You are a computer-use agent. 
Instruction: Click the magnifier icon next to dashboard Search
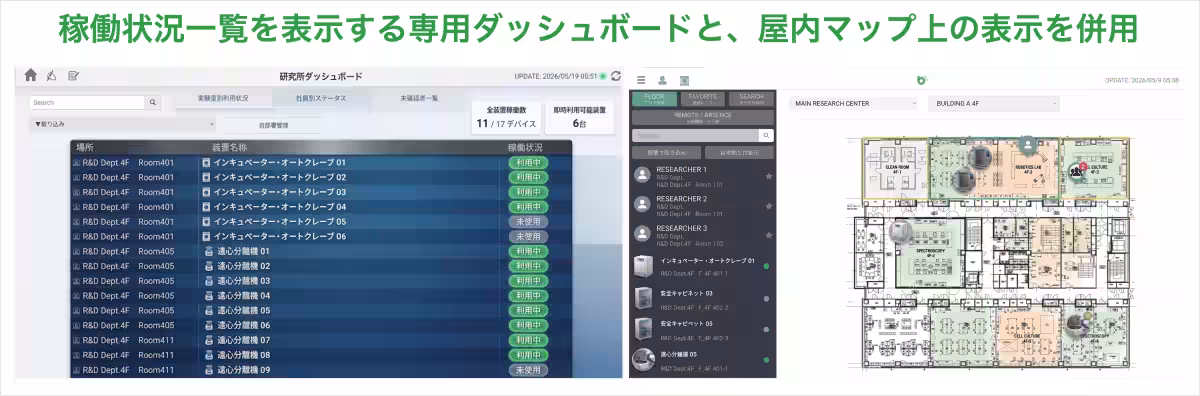[x=153, y=102]
